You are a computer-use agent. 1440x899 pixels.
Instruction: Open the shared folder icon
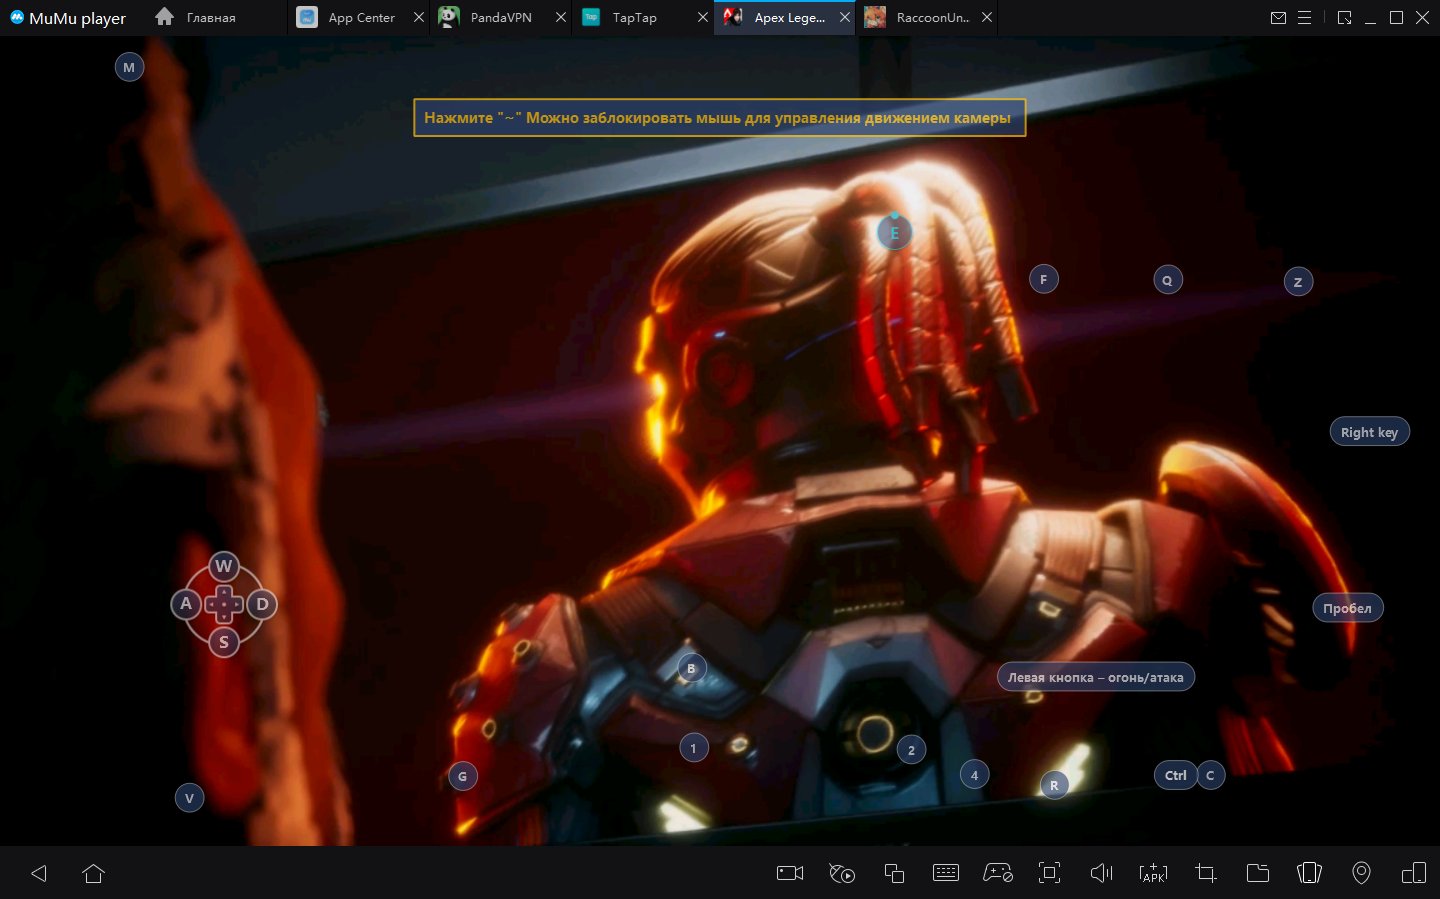(1258, 873)
